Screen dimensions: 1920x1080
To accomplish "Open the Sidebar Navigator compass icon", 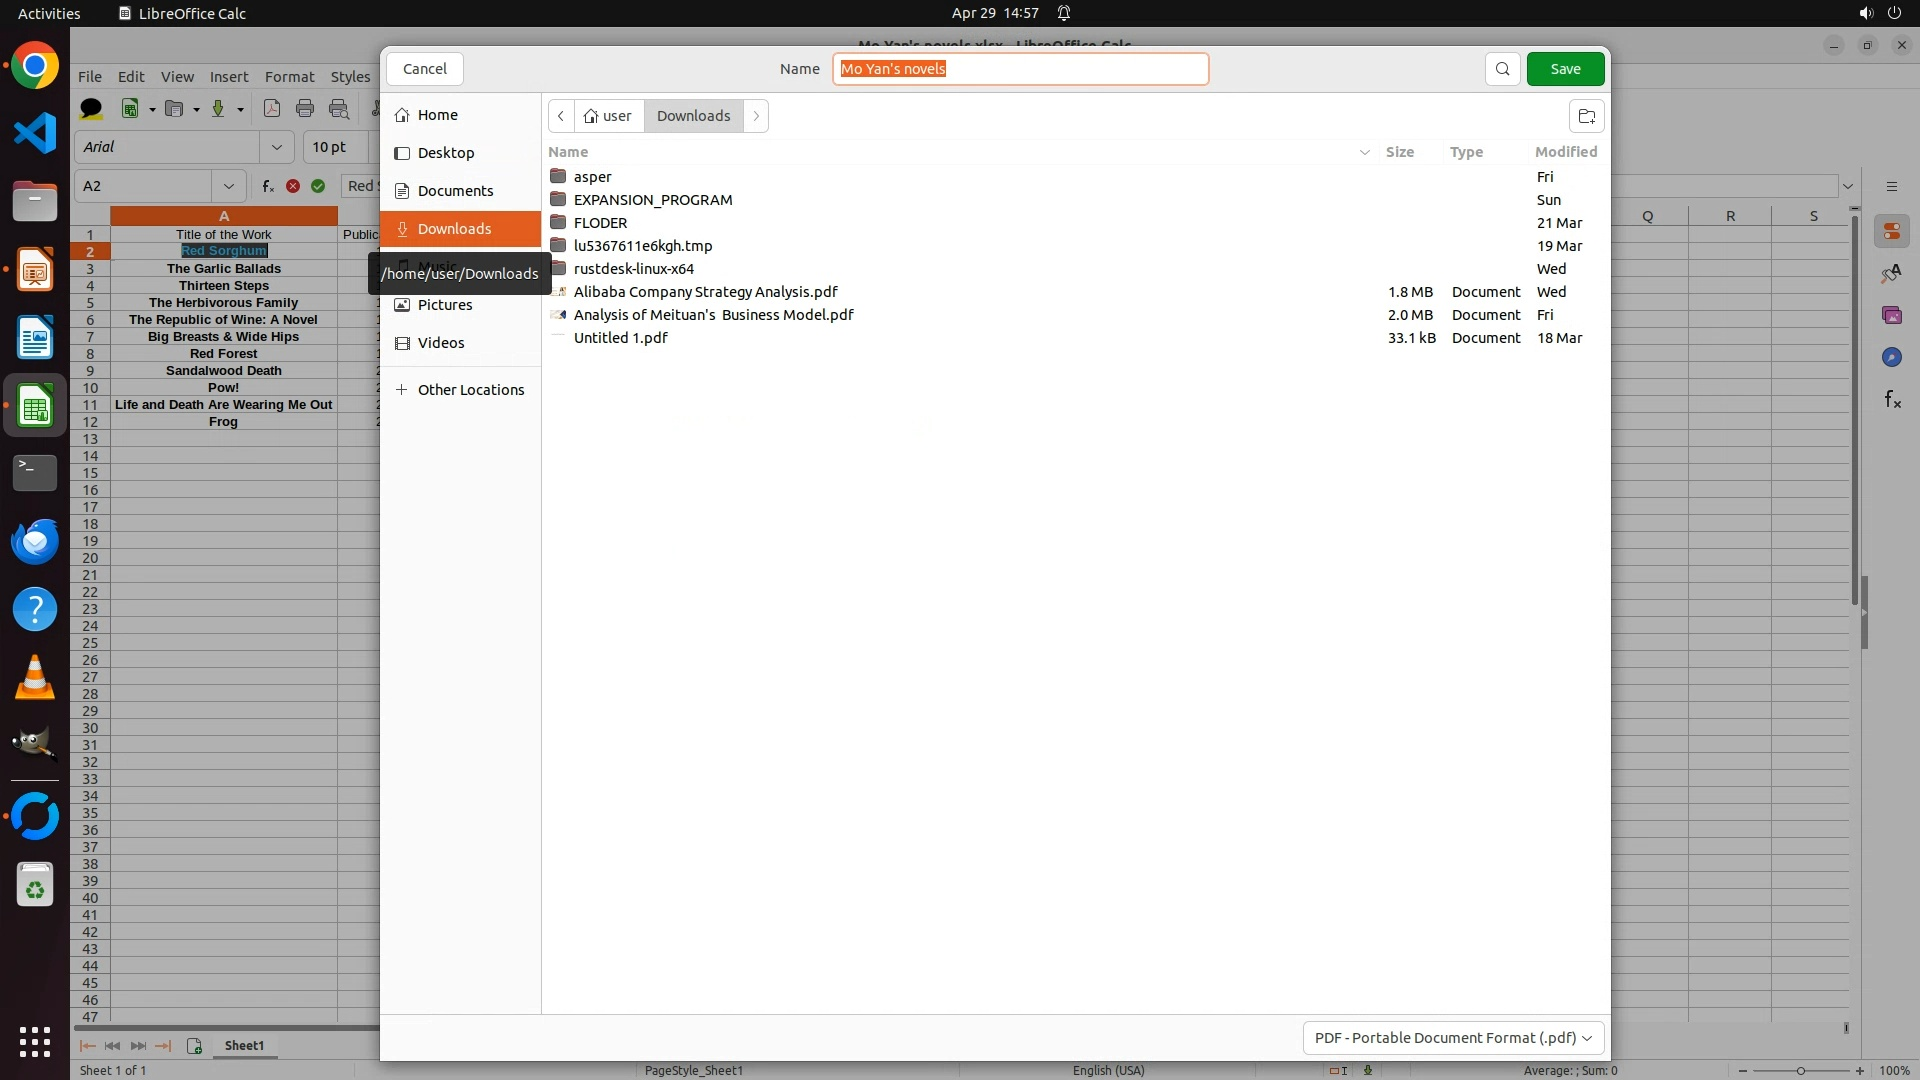I will tap(1892, 357).
